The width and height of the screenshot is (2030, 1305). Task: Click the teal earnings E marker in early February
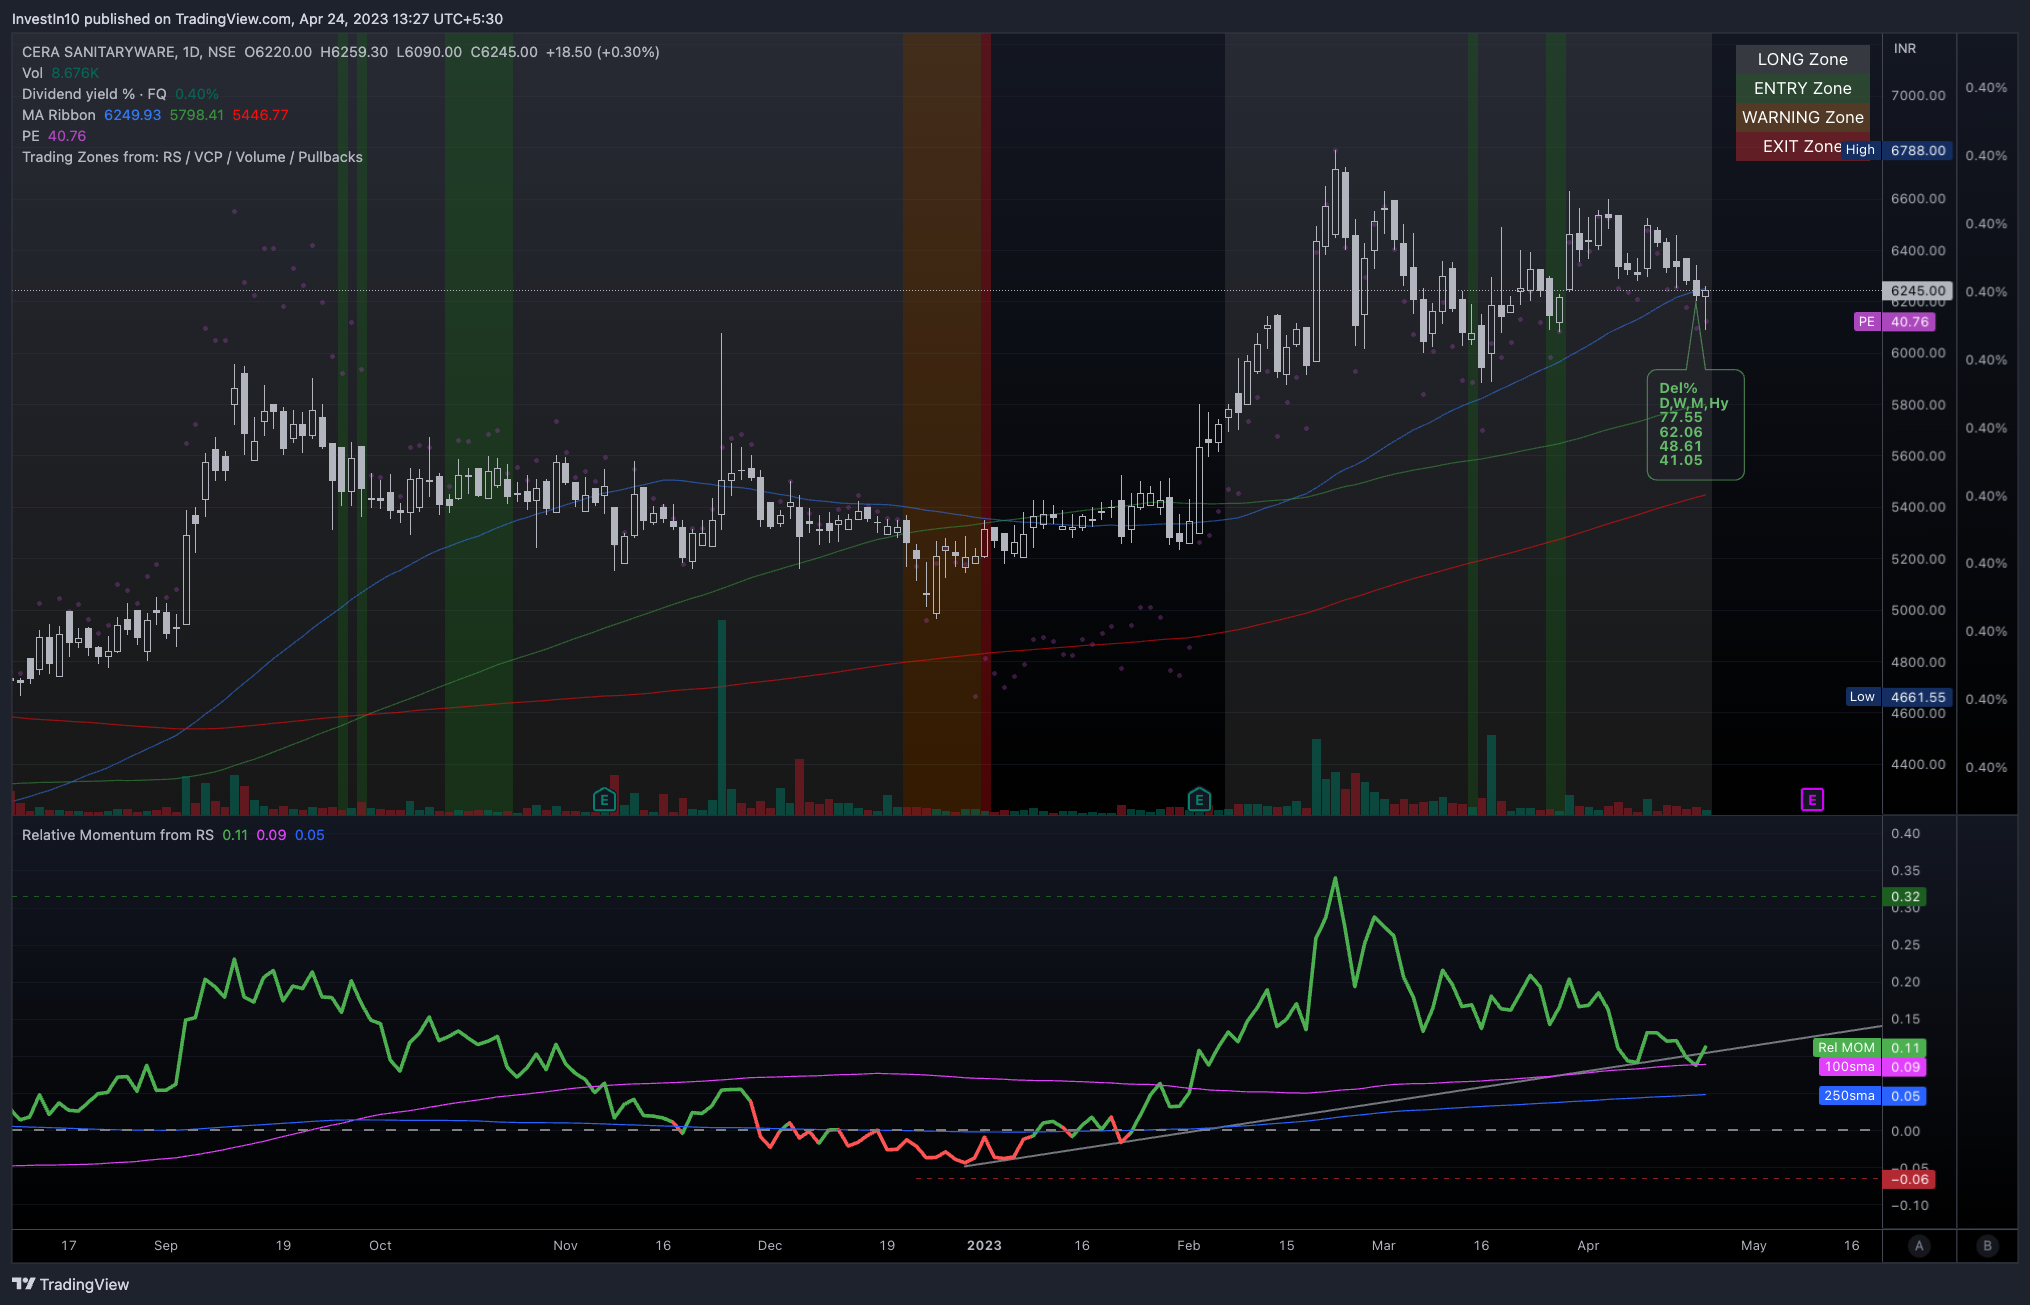(1199, 799)
